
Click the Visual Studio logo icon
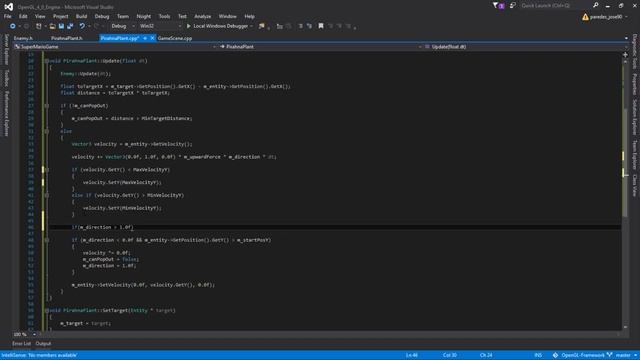coord(9,7)
